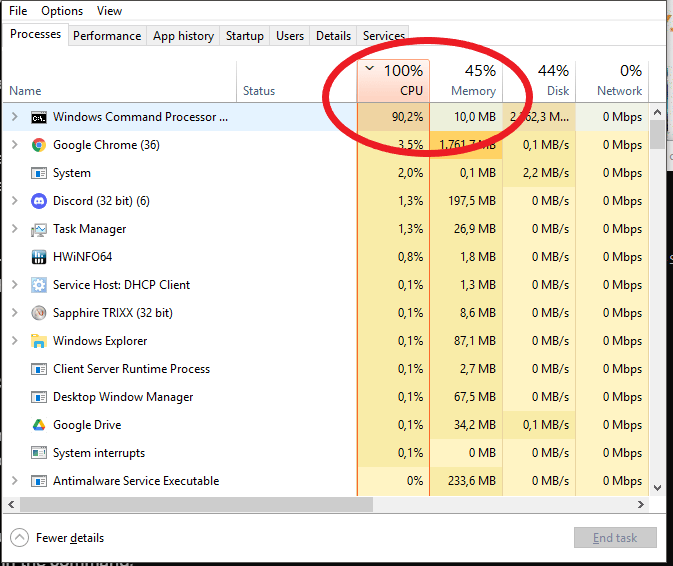Click the 233,6 MB memory value
Image resolution: width=673 pixels, height=566 pixels.
point(472,481)
